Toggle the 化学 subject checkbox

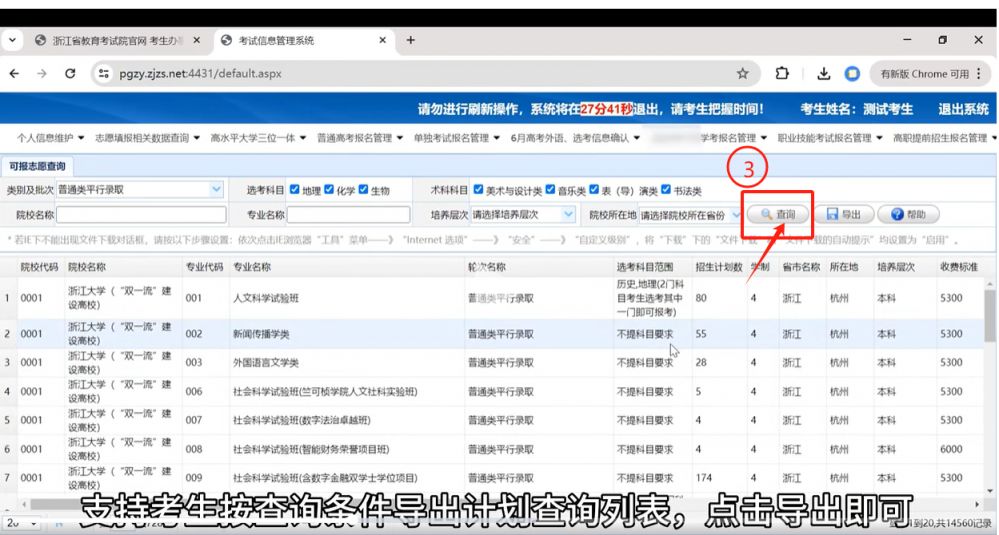tap(329, 190)
